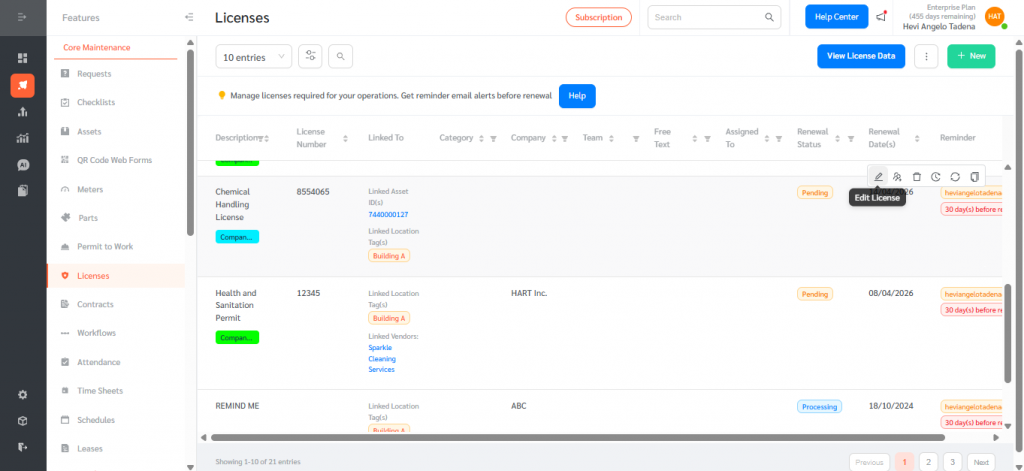Screen dimensions: 1024x471
Task: Click the horizontal table scrollbar
Action: pyautogui.click(x=577, y=437)
